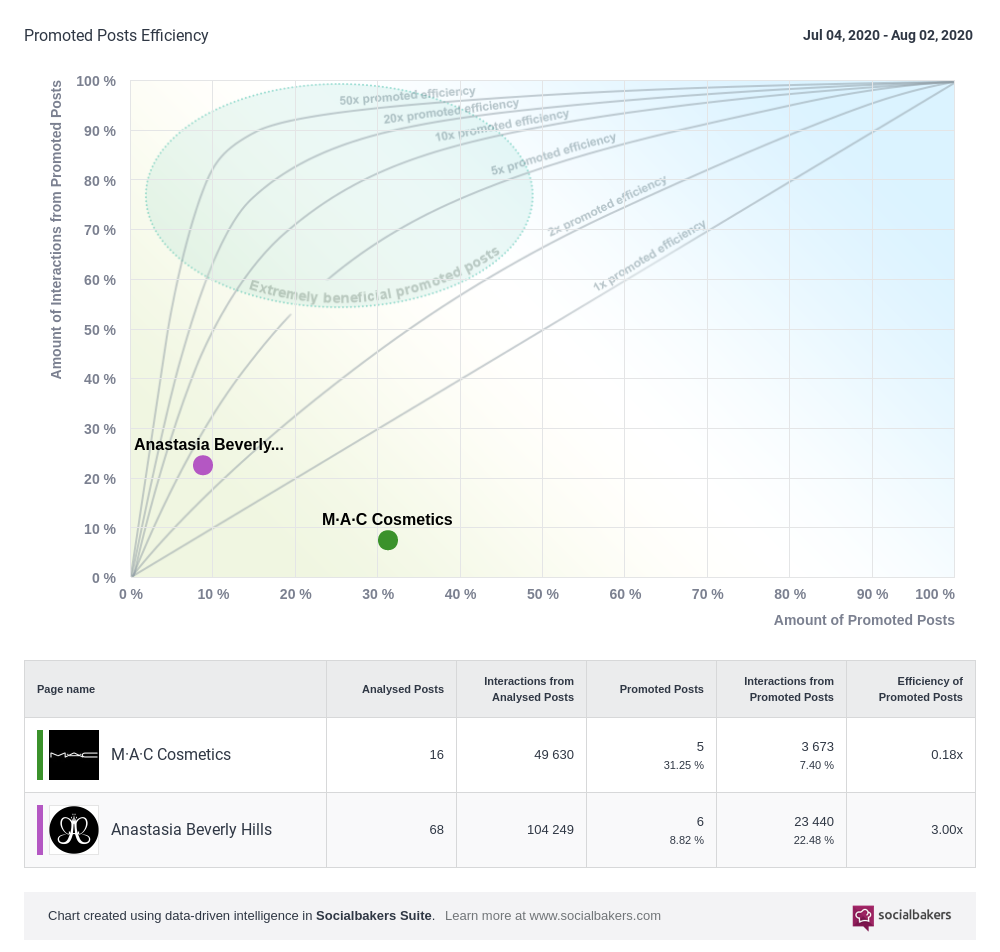Click the Promoted Posts Efficiency title
1000x952 pixels.
(116, 36)
